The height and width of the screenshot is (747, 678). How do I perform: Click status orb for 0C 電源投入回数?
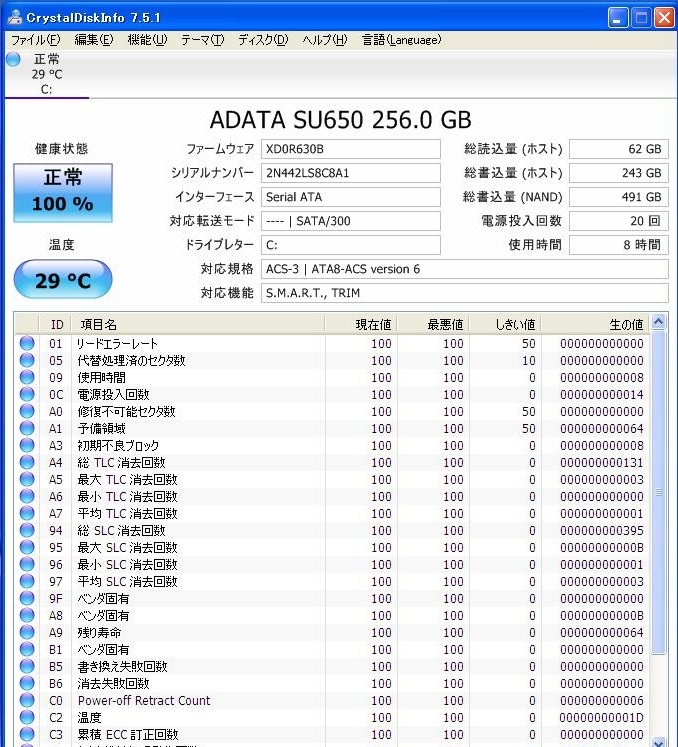point(27,394)
